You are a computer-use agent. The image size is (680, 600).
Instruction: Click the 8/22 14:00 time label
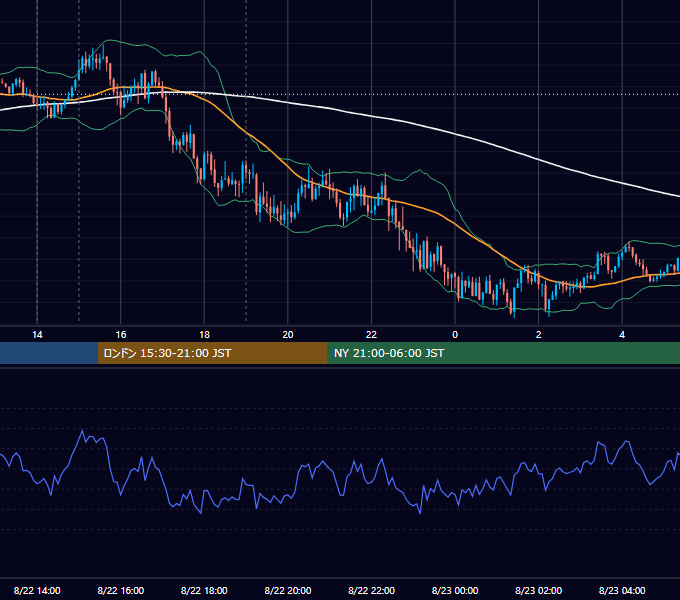(37, 590)
